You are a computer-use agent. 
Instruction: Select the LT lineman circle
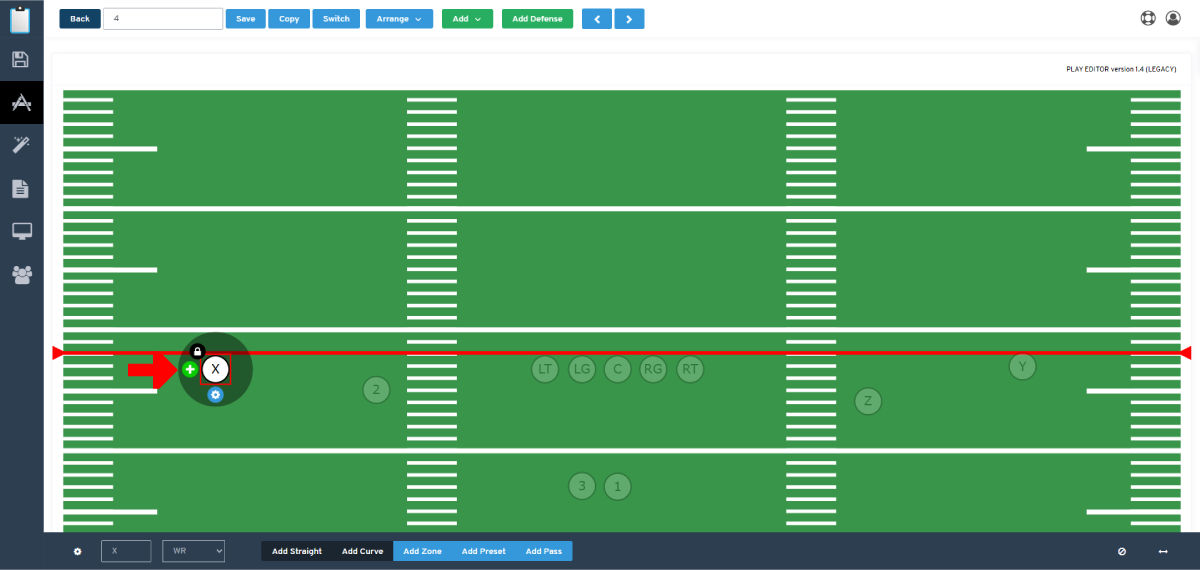tap(545, 369)
